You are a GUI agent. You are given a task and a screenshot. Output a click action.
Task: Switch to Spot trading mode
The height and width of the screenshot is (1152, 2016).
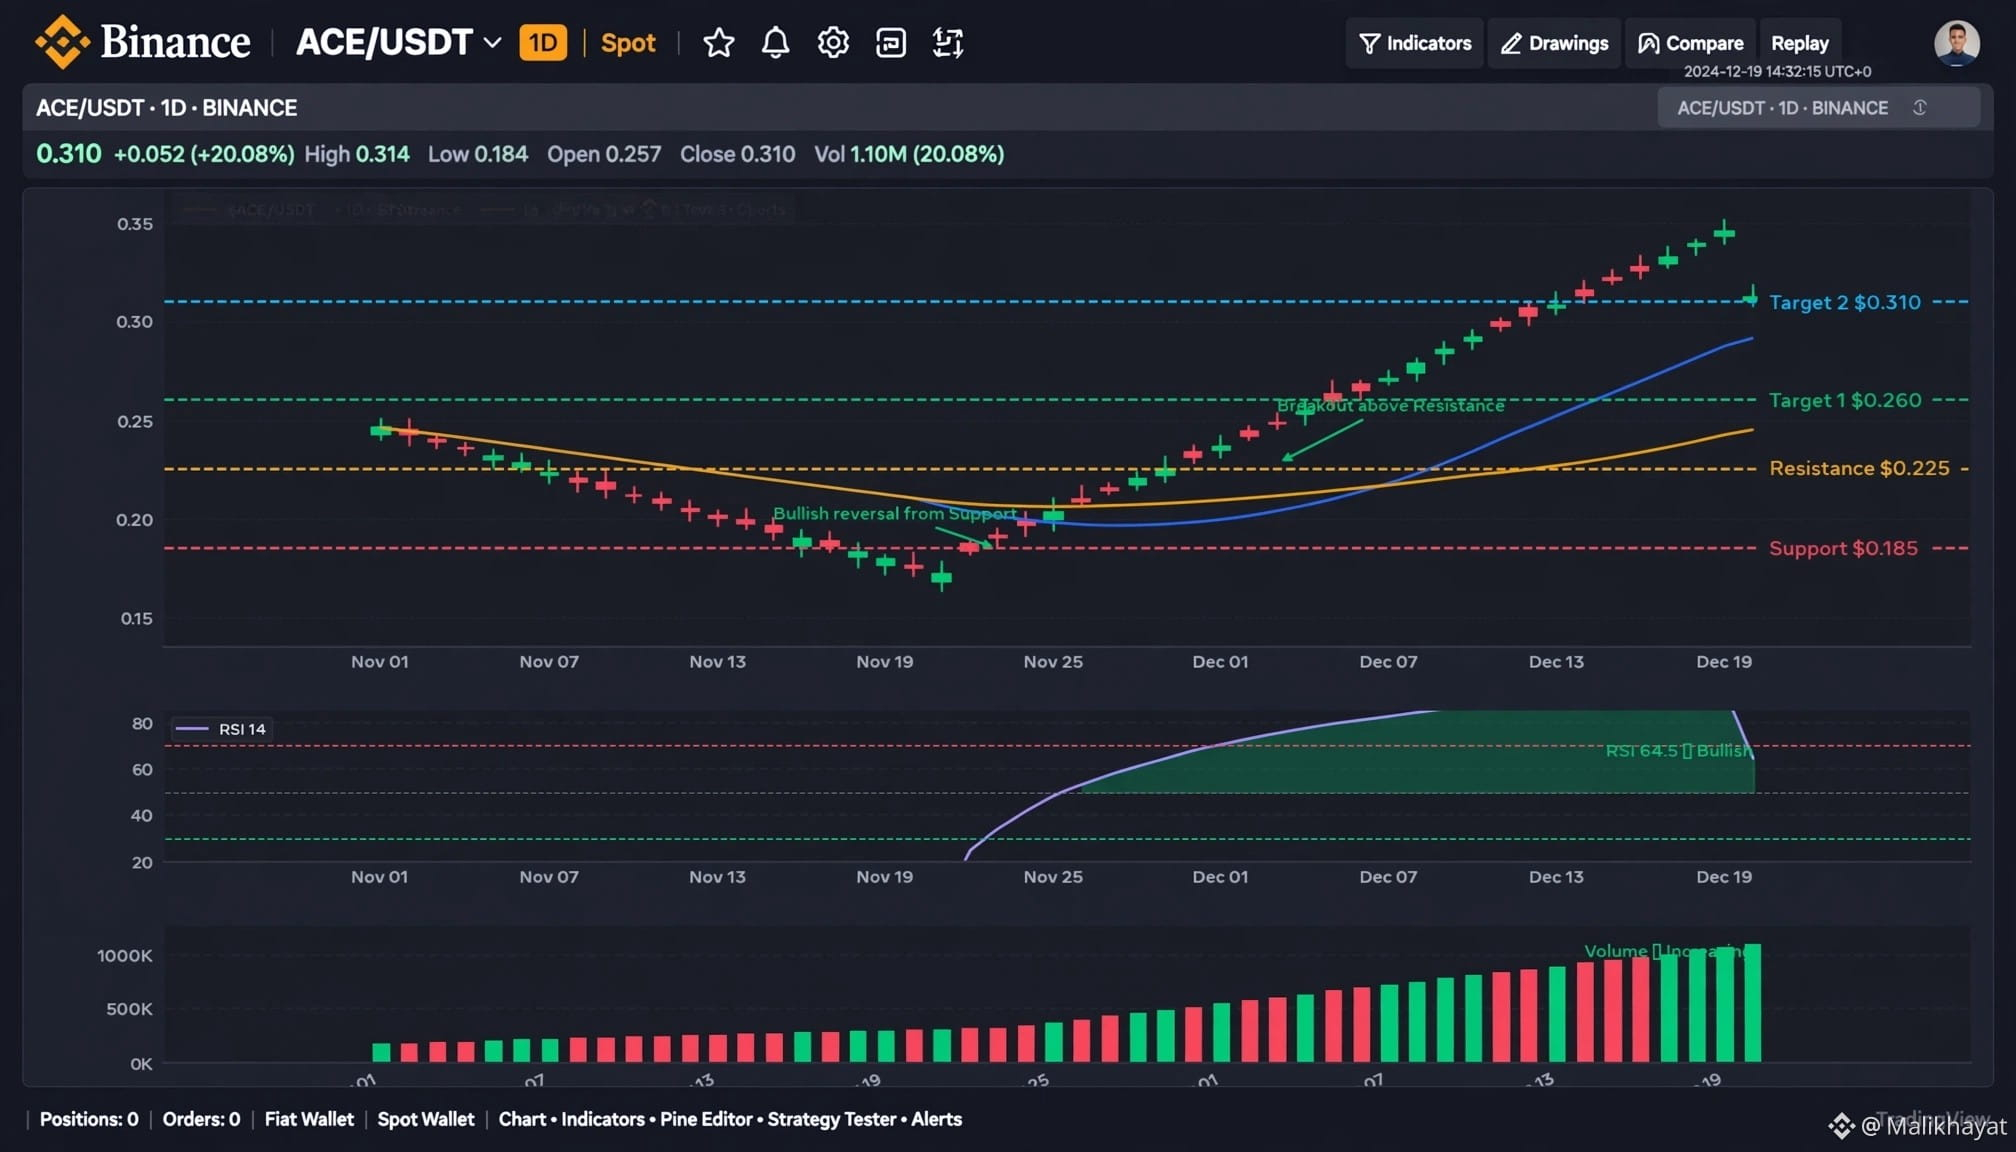tap(628, 43)
